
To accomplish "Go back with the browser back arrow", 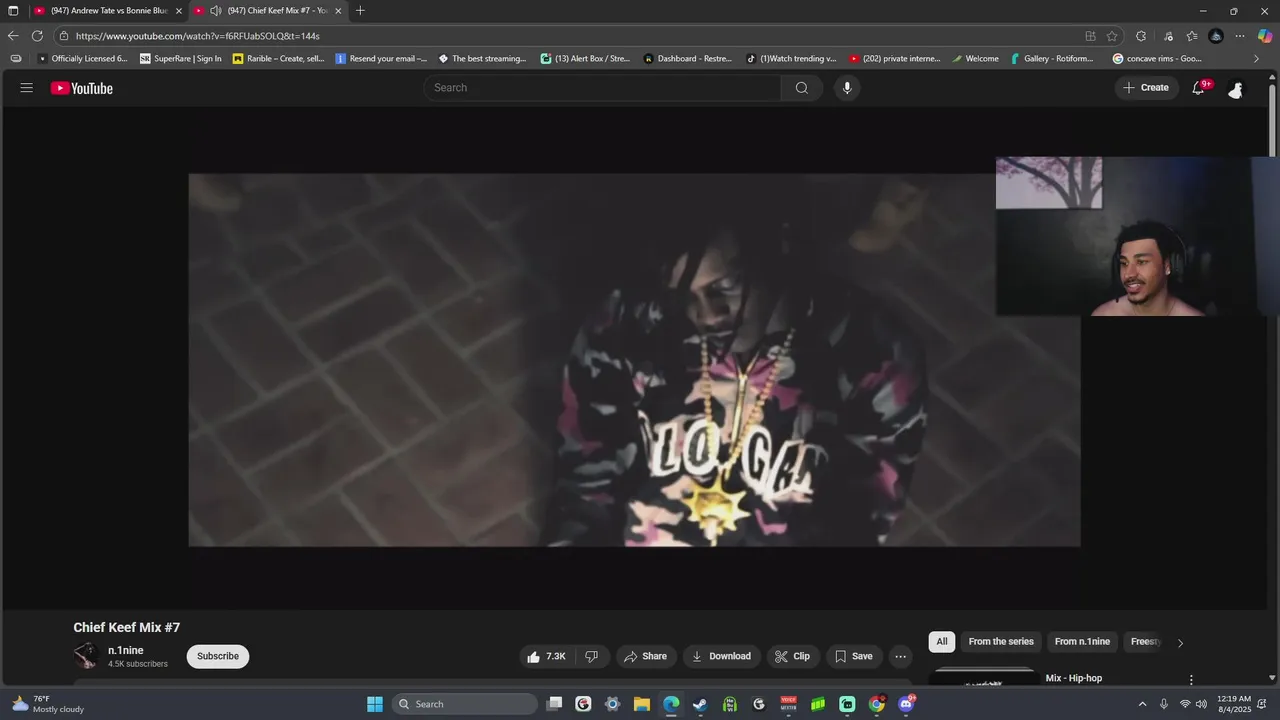I will pos(13,36).
